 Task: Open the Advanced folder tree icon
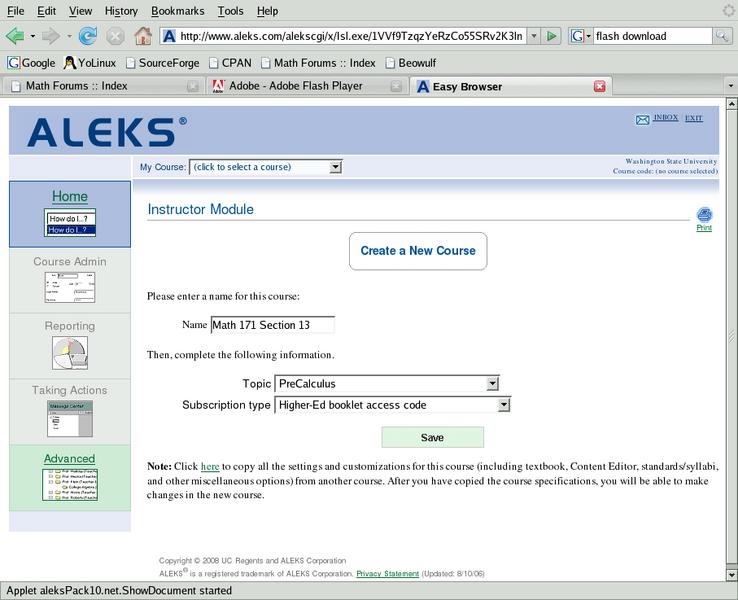(70, 484)
